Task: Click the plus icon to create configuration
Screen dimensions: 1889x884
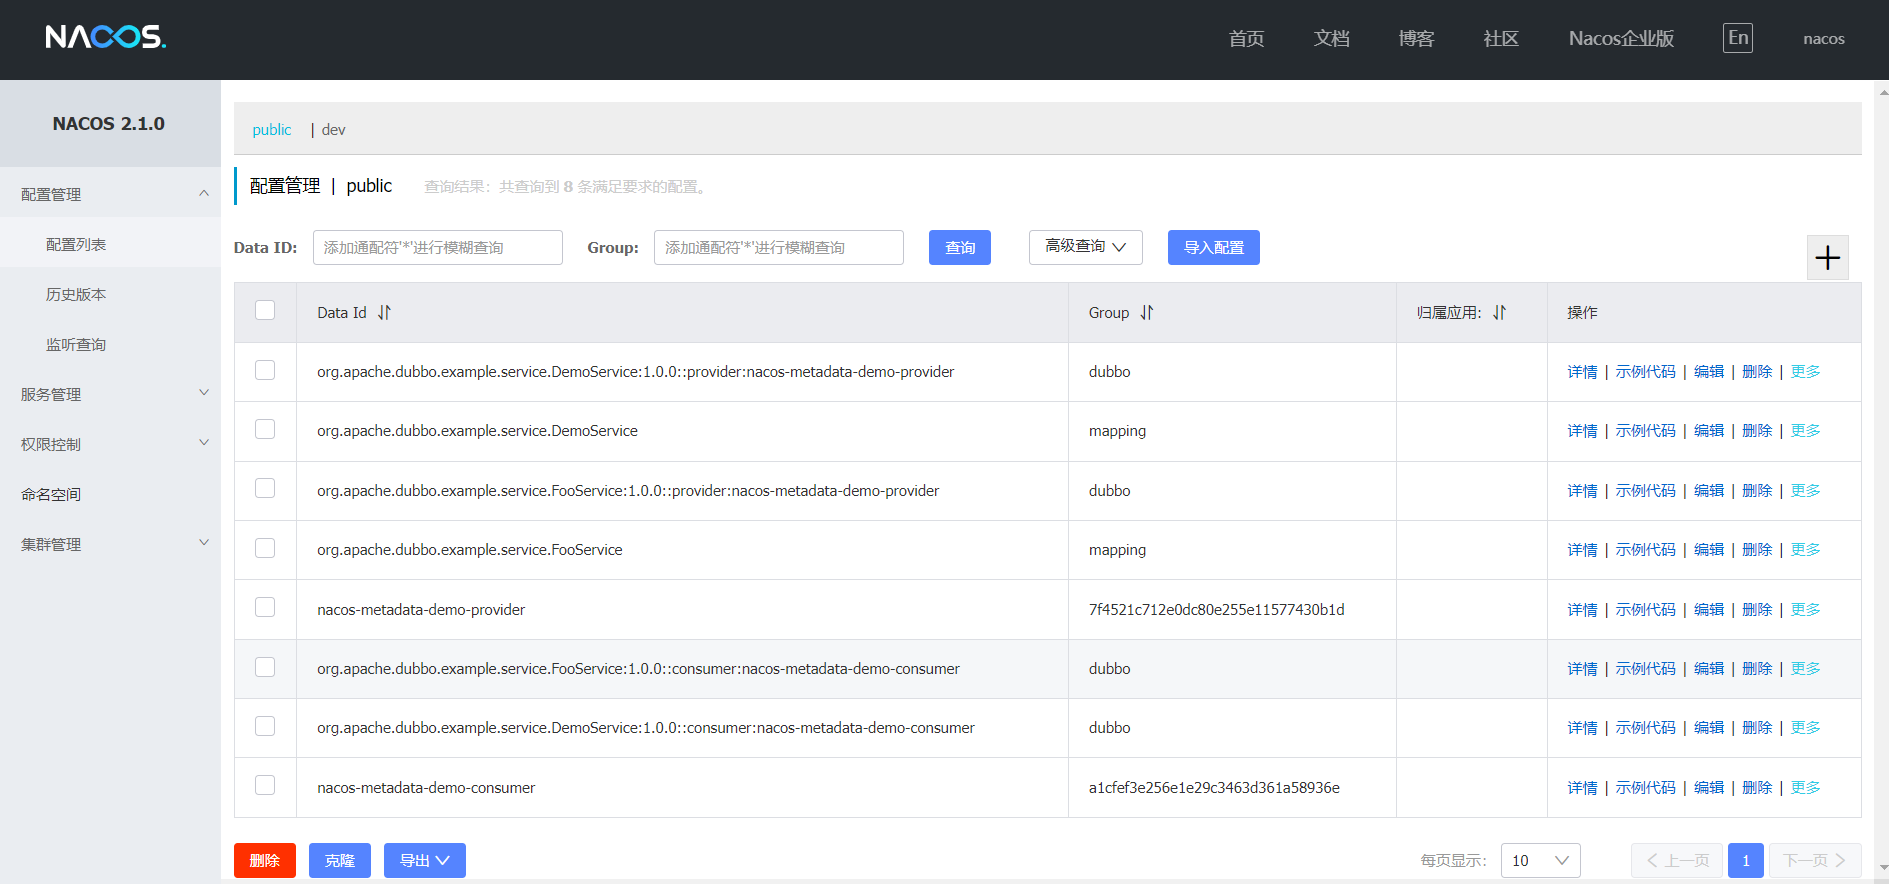Action: (1827, 258)
